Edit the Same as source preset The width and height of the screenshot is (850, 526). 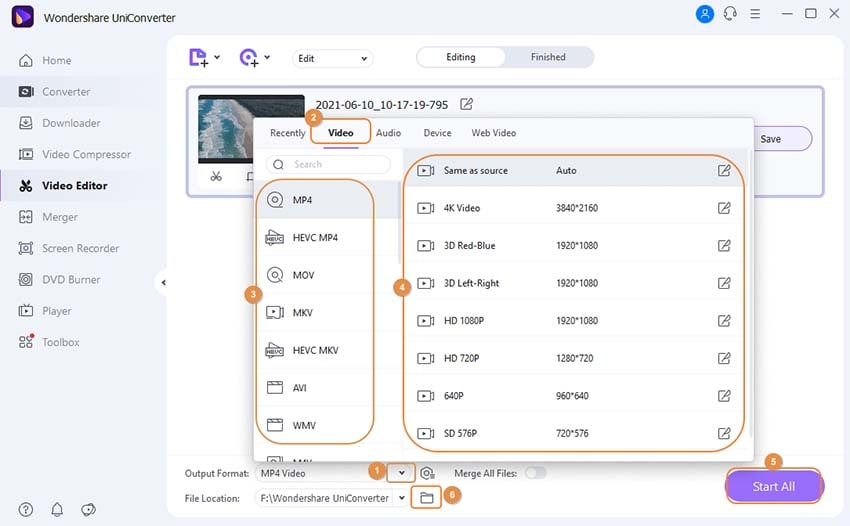(x=724, y=170)
